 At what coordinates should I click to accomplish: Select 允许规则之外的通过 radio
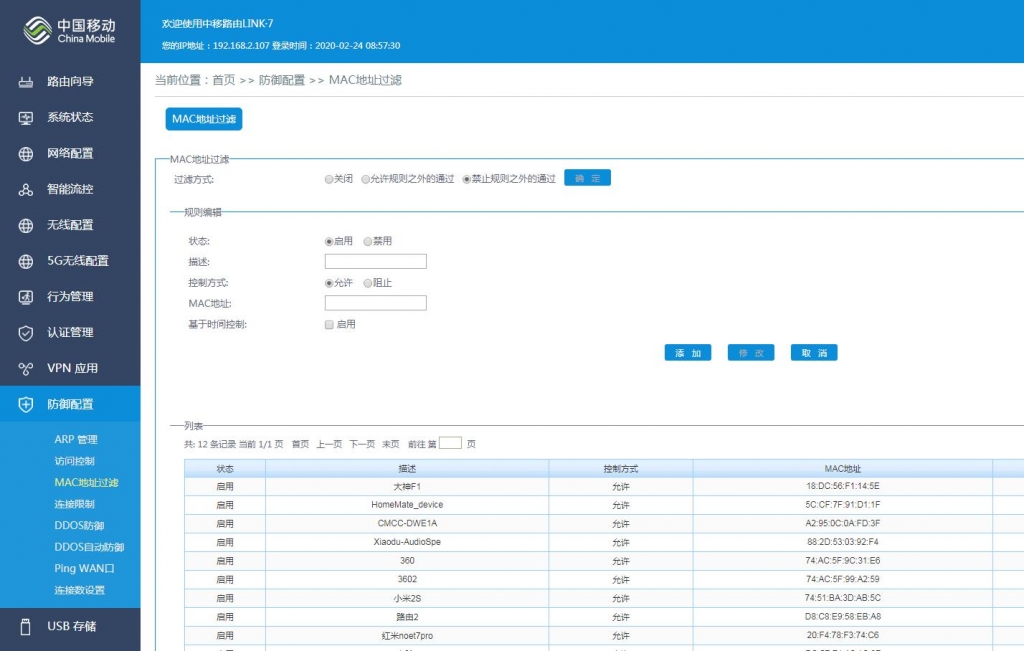coord(366,179)
